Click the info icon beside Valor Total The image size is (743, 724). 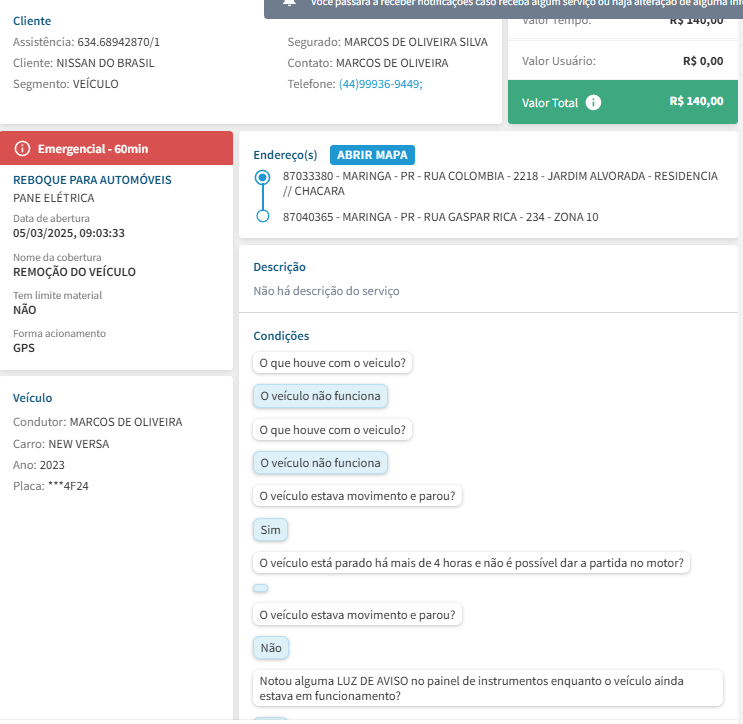593,102
